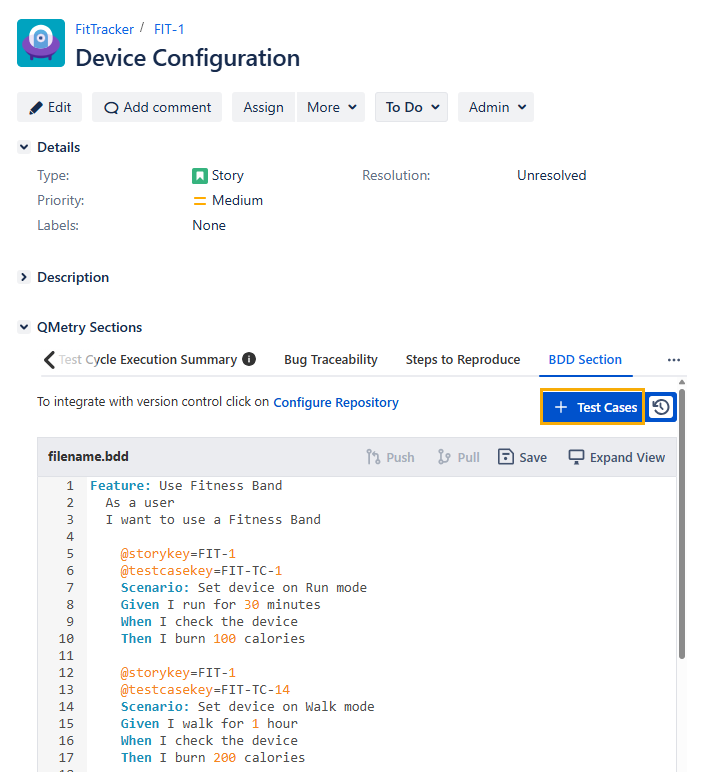
Task: Click 'As a user' line in editor
Action: coord(140,503)
